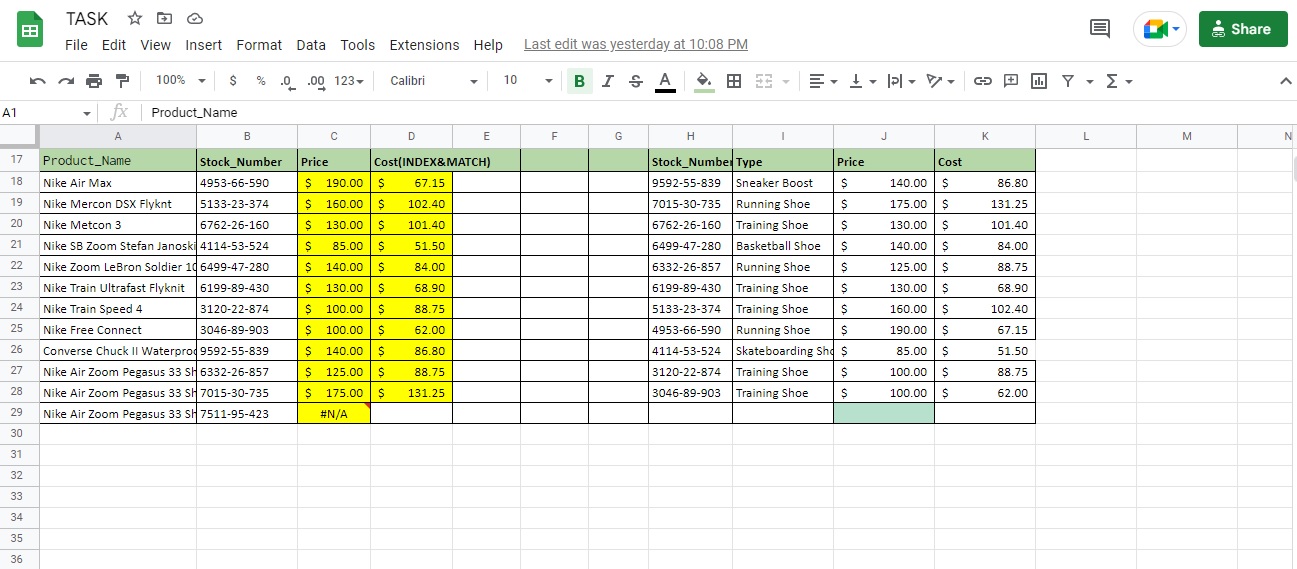Viewport: 1297px width, 569px height.
Task: Select the #N/A error cell
Action: [334, 413]
